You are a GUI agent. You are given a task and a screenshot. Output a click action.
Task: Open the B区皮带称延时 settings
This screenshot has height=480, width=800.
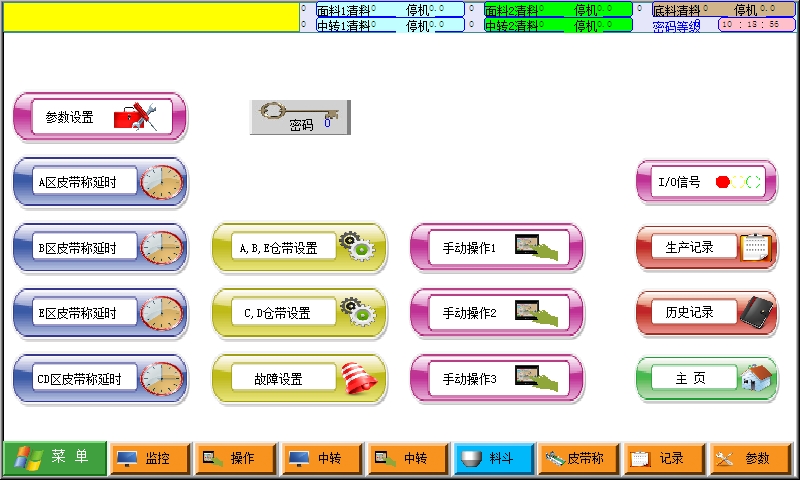(78, 248)
